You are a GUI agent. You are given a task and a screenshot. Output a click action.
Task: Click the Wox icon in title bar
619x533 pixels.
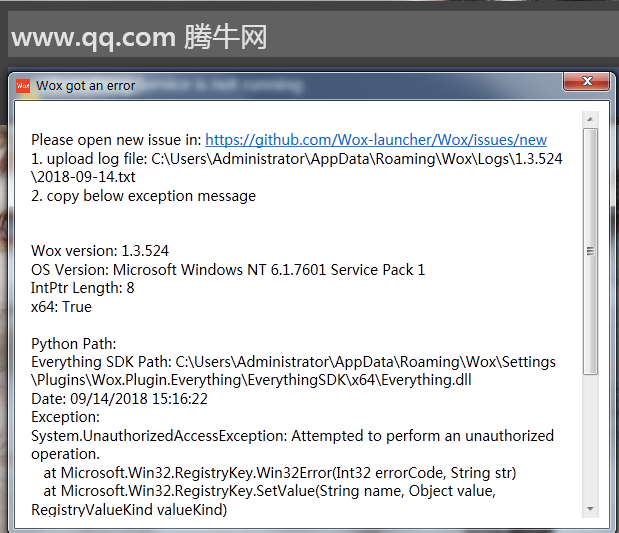pyautogui.click(x=23, y=86)
